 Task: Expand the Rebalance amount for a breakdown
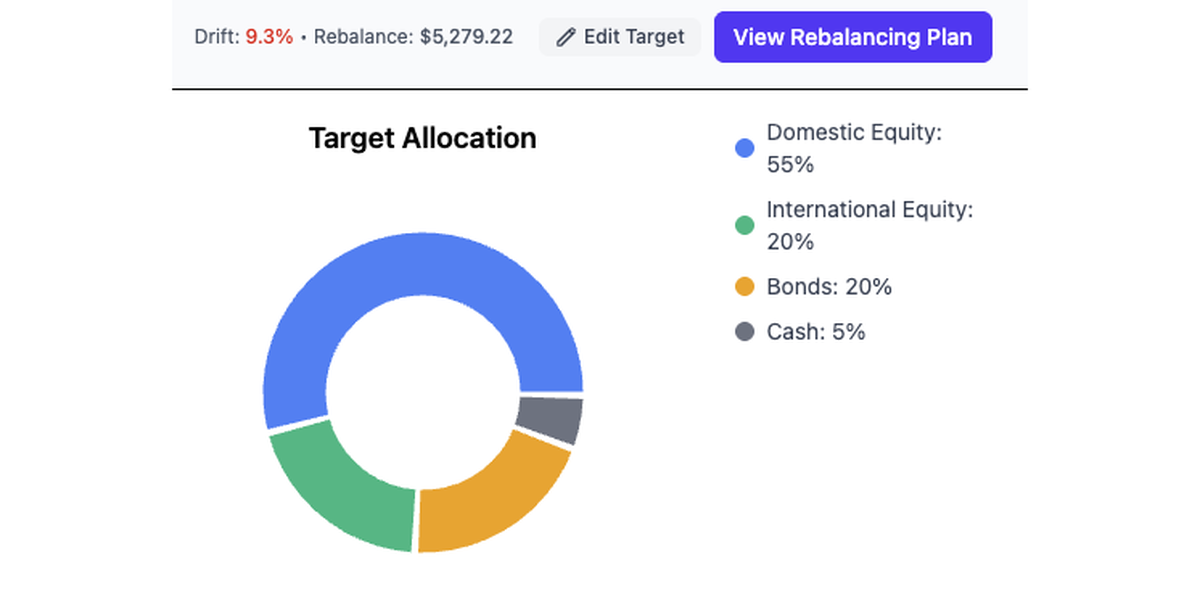[x=413, y=36]
